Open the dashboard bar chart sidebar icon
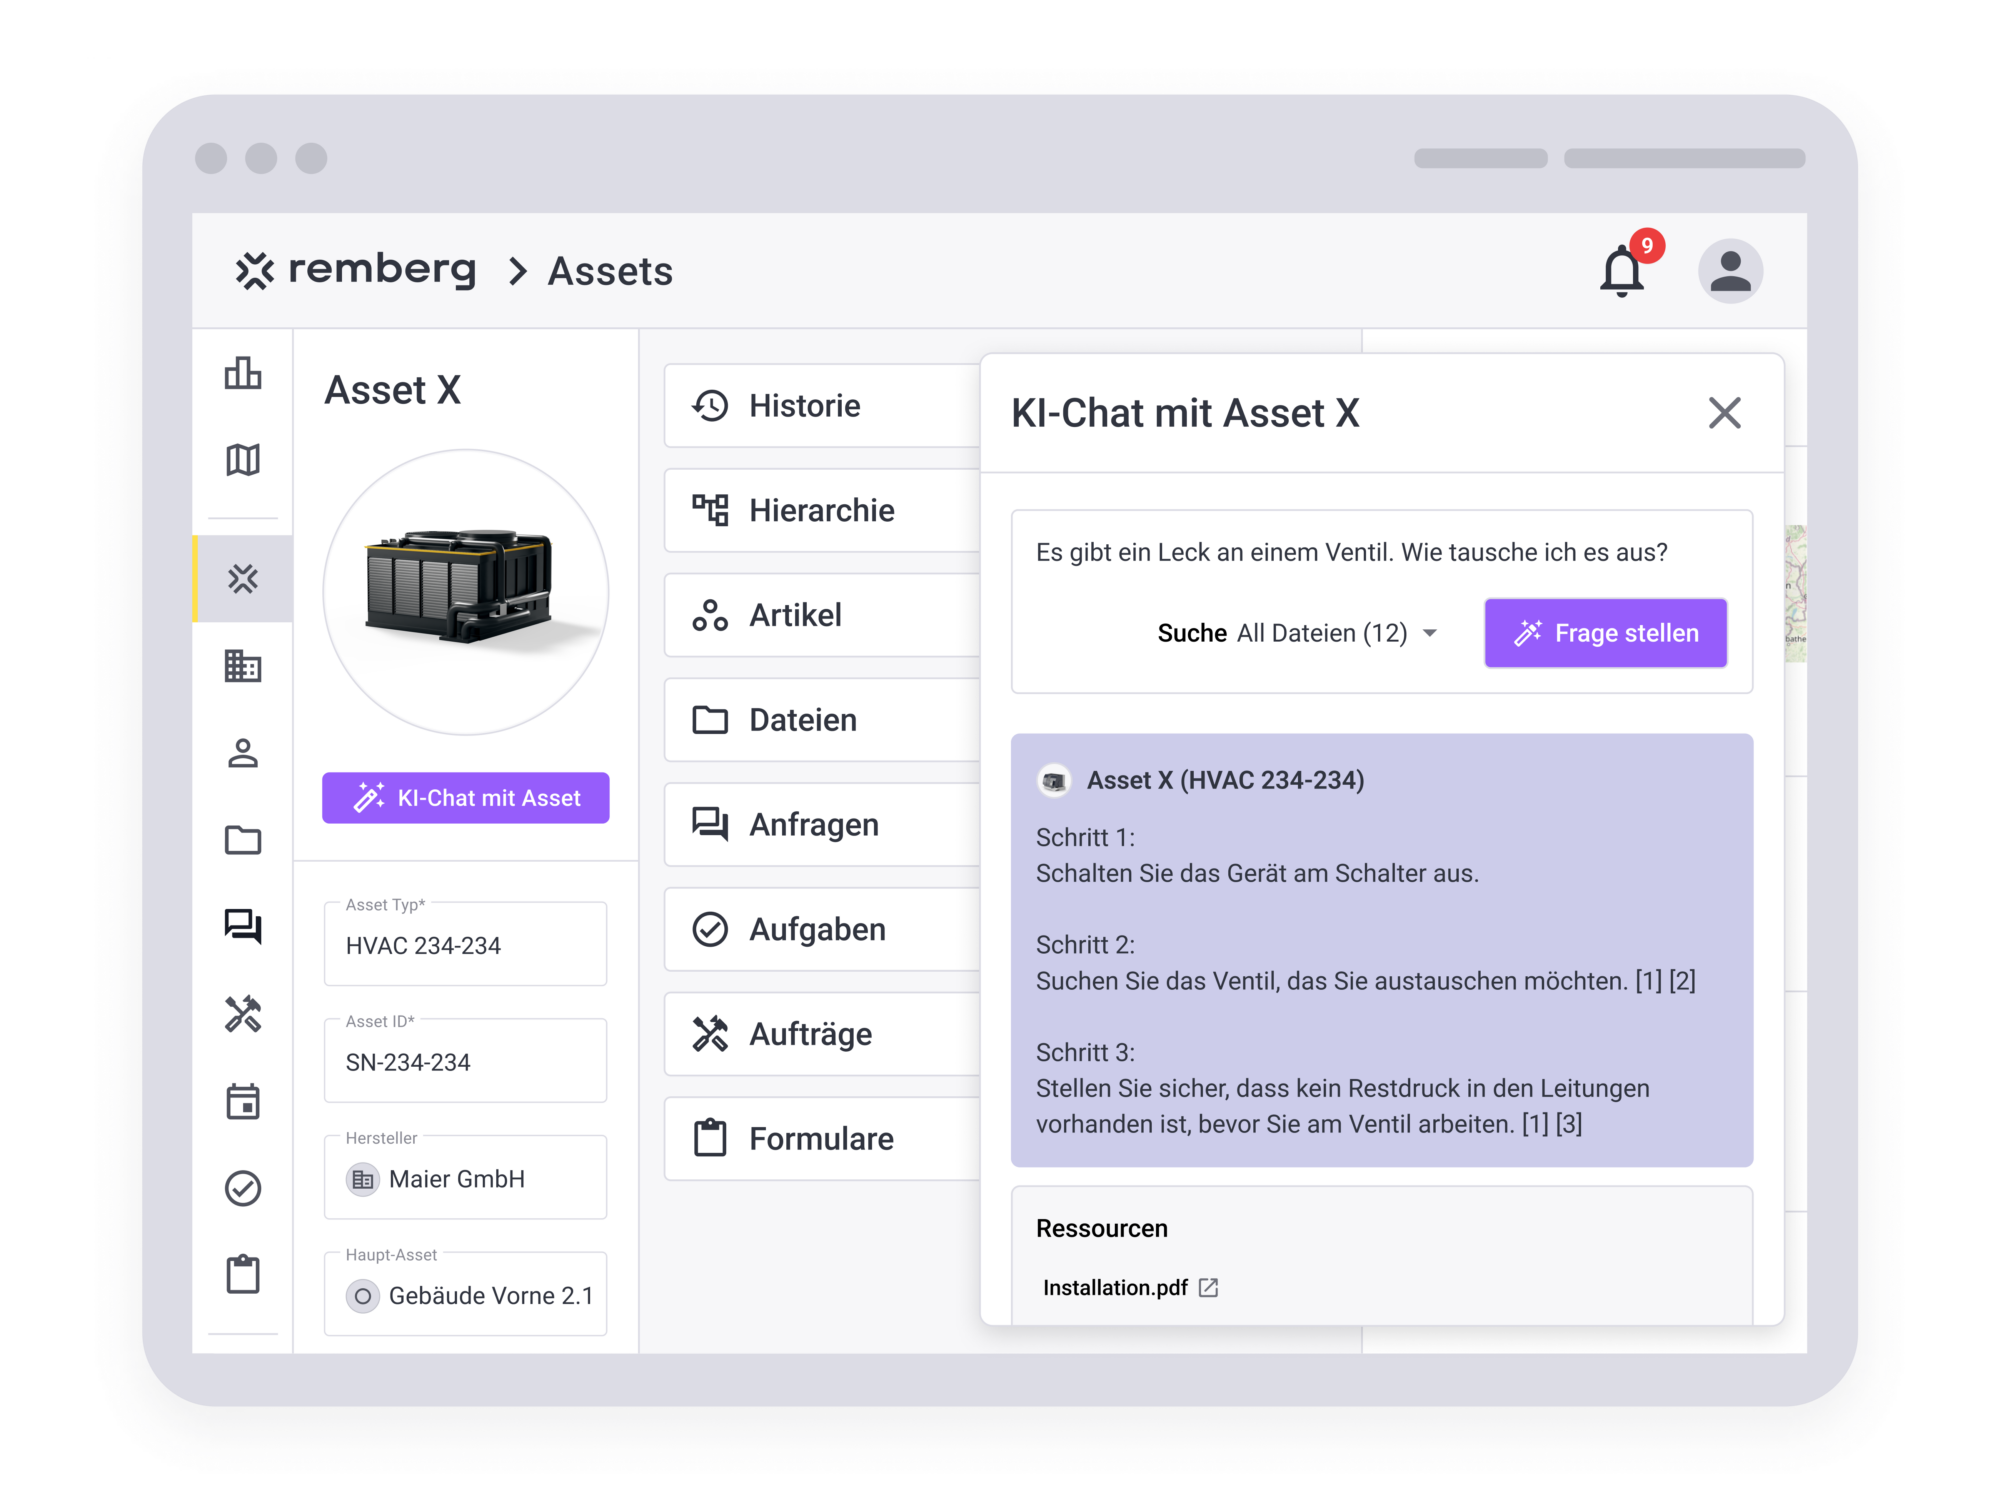The height and width of the screenshot is (1501, 2000). 243,374
